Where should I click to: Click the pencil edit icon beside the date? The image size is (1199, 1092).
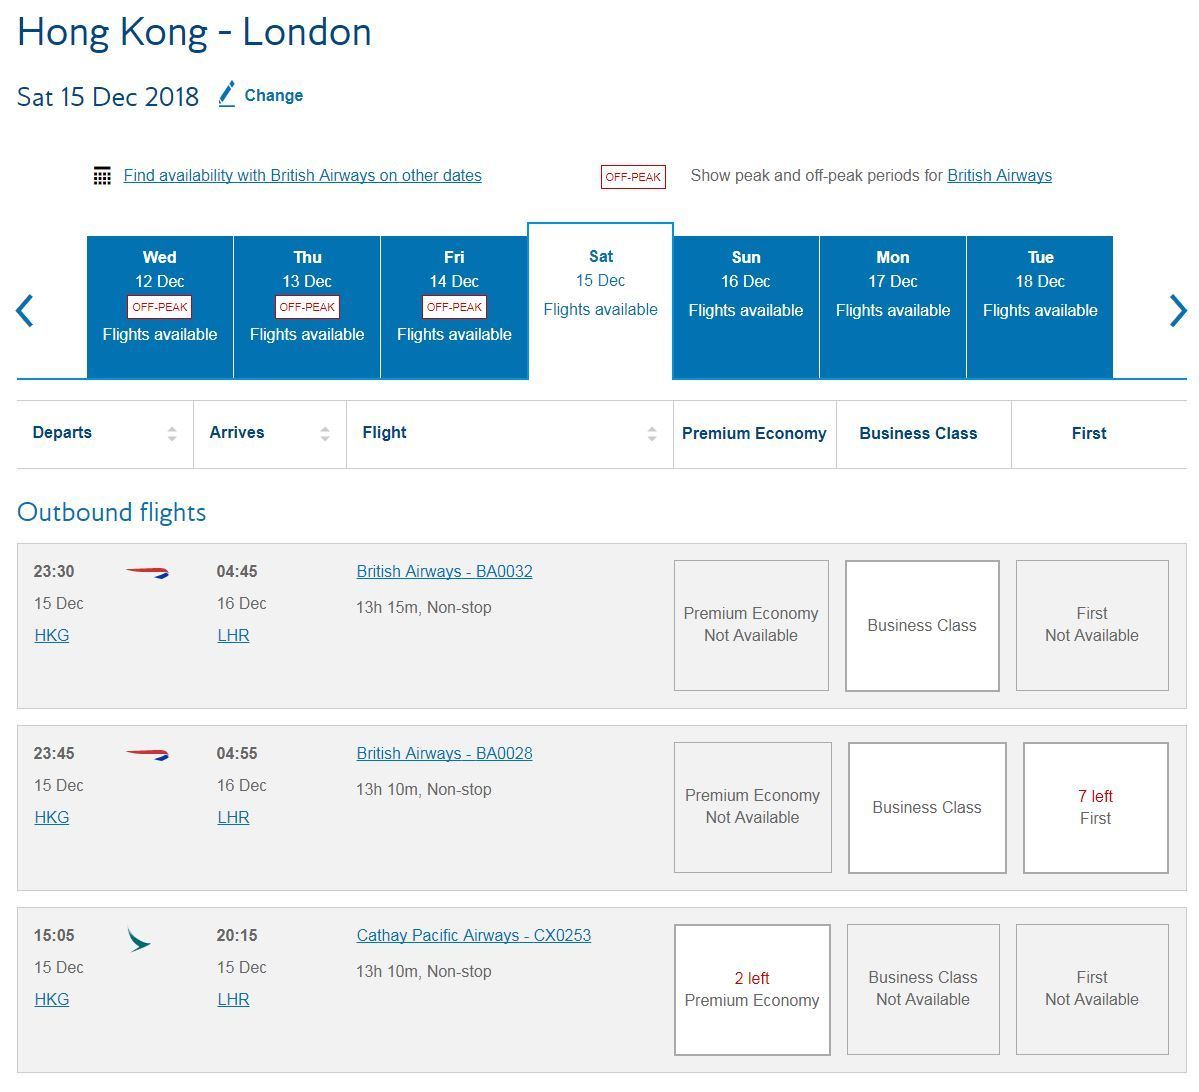click(226, 94)
